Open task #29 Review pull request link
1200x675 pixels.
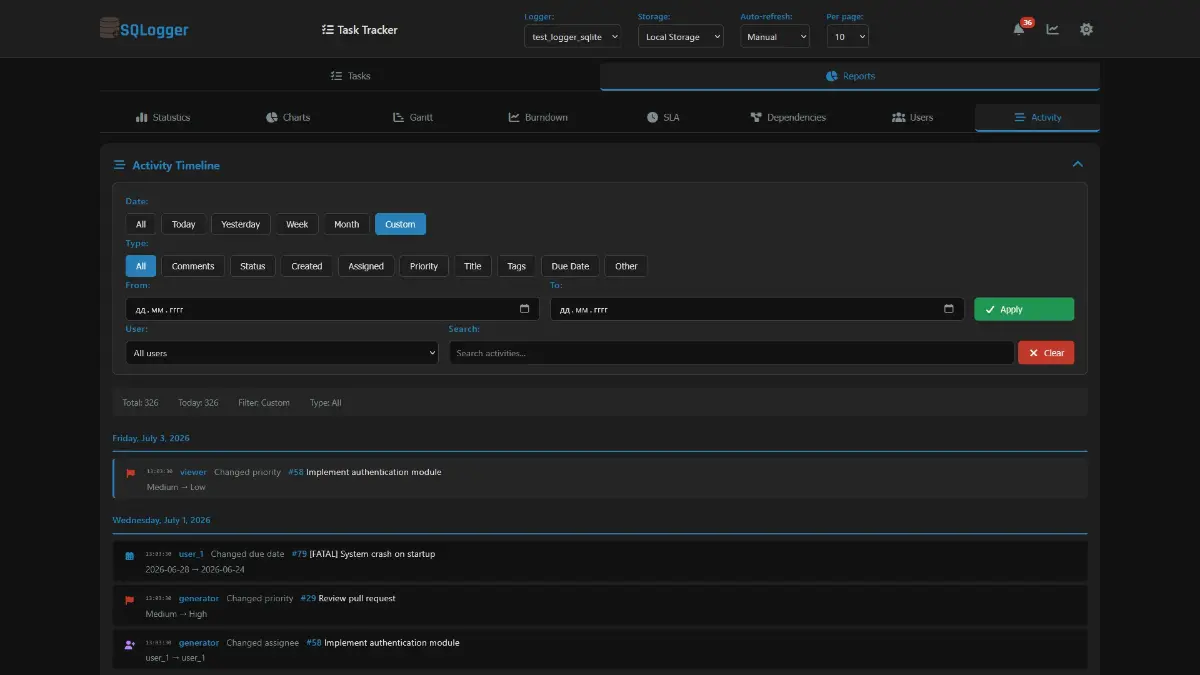point(308,598)
